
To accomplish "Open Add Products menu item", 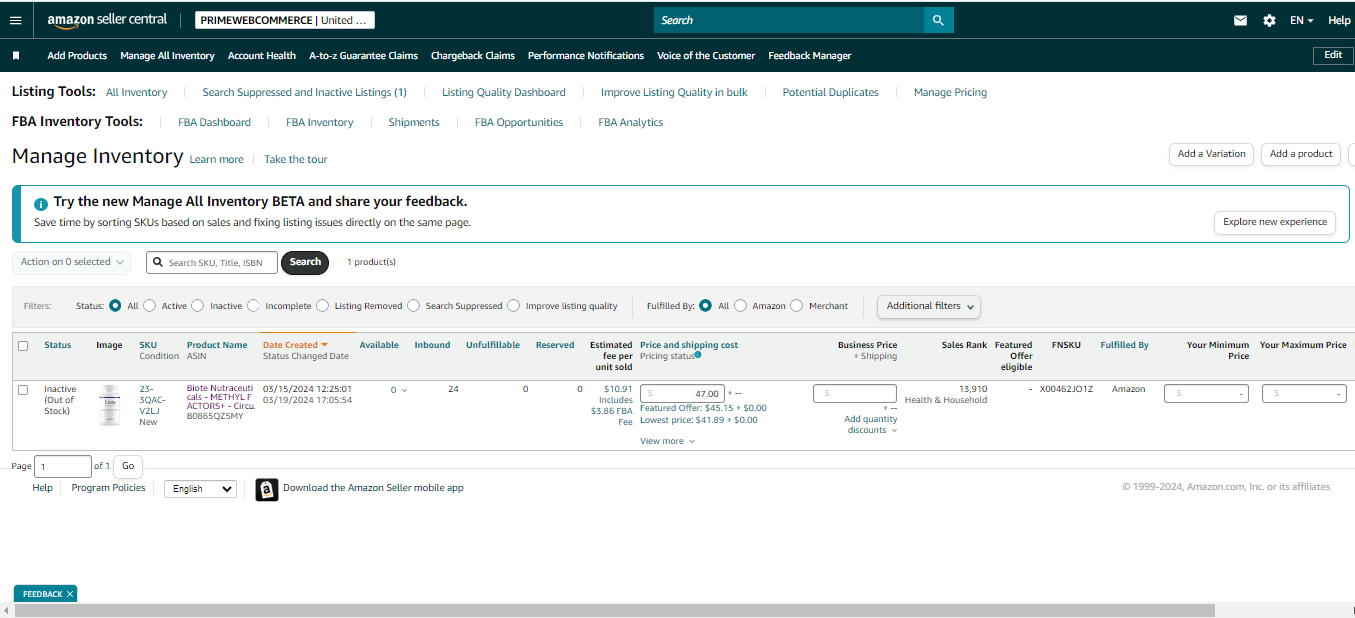I will [x=77, y=56].
